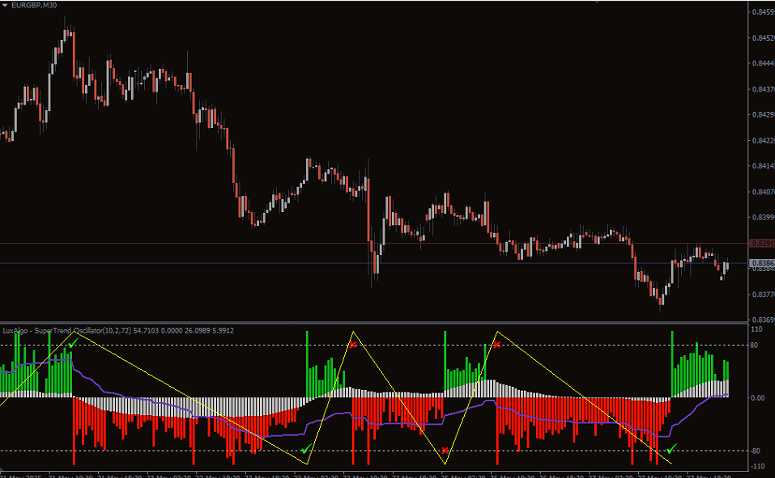Click the 0.8452 value on price scale
The width and height of the screenshot is (775, 478).
pyautogui.click(x=760, y=38)
